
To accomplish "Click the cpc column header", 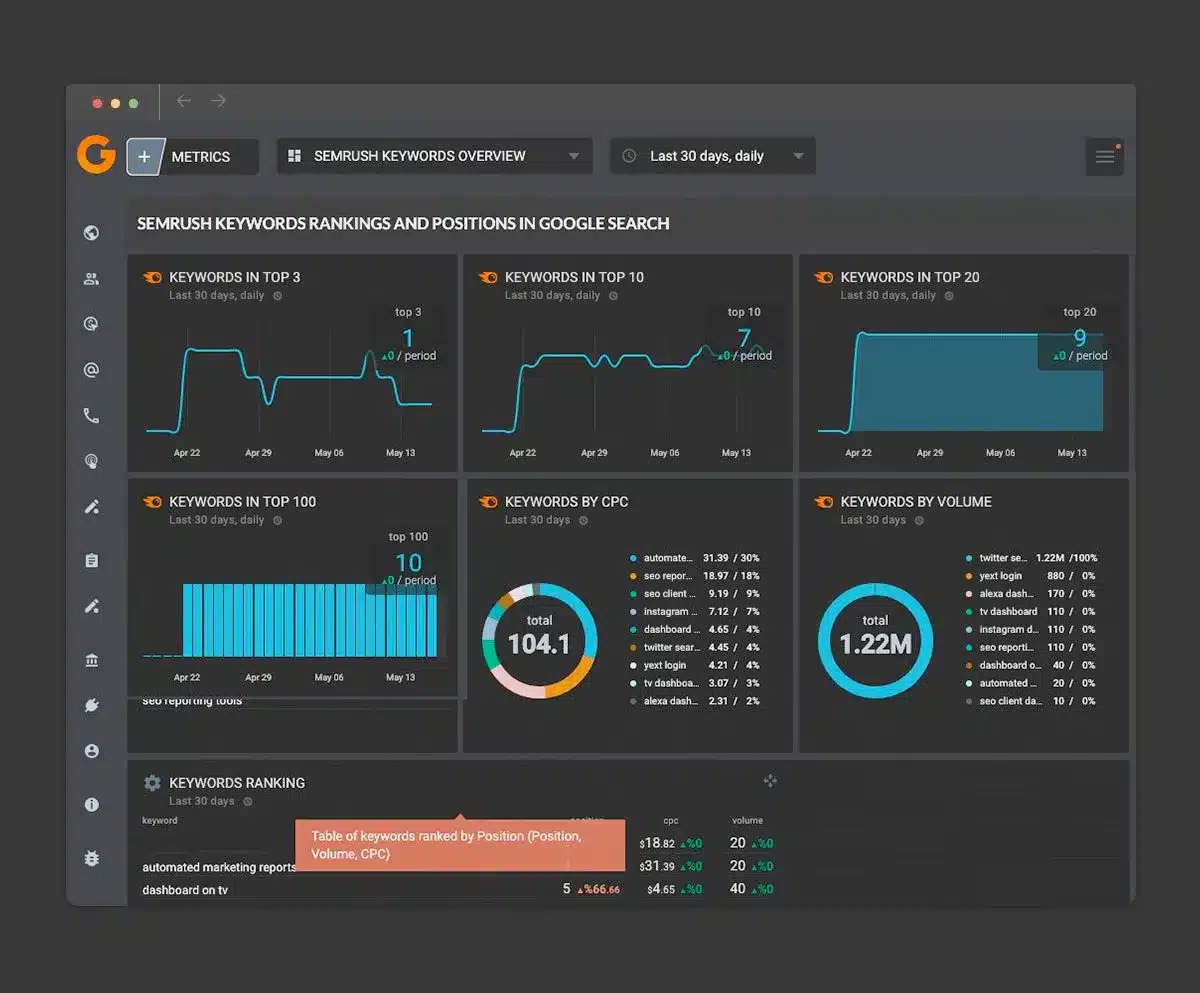I will point(671,821).
